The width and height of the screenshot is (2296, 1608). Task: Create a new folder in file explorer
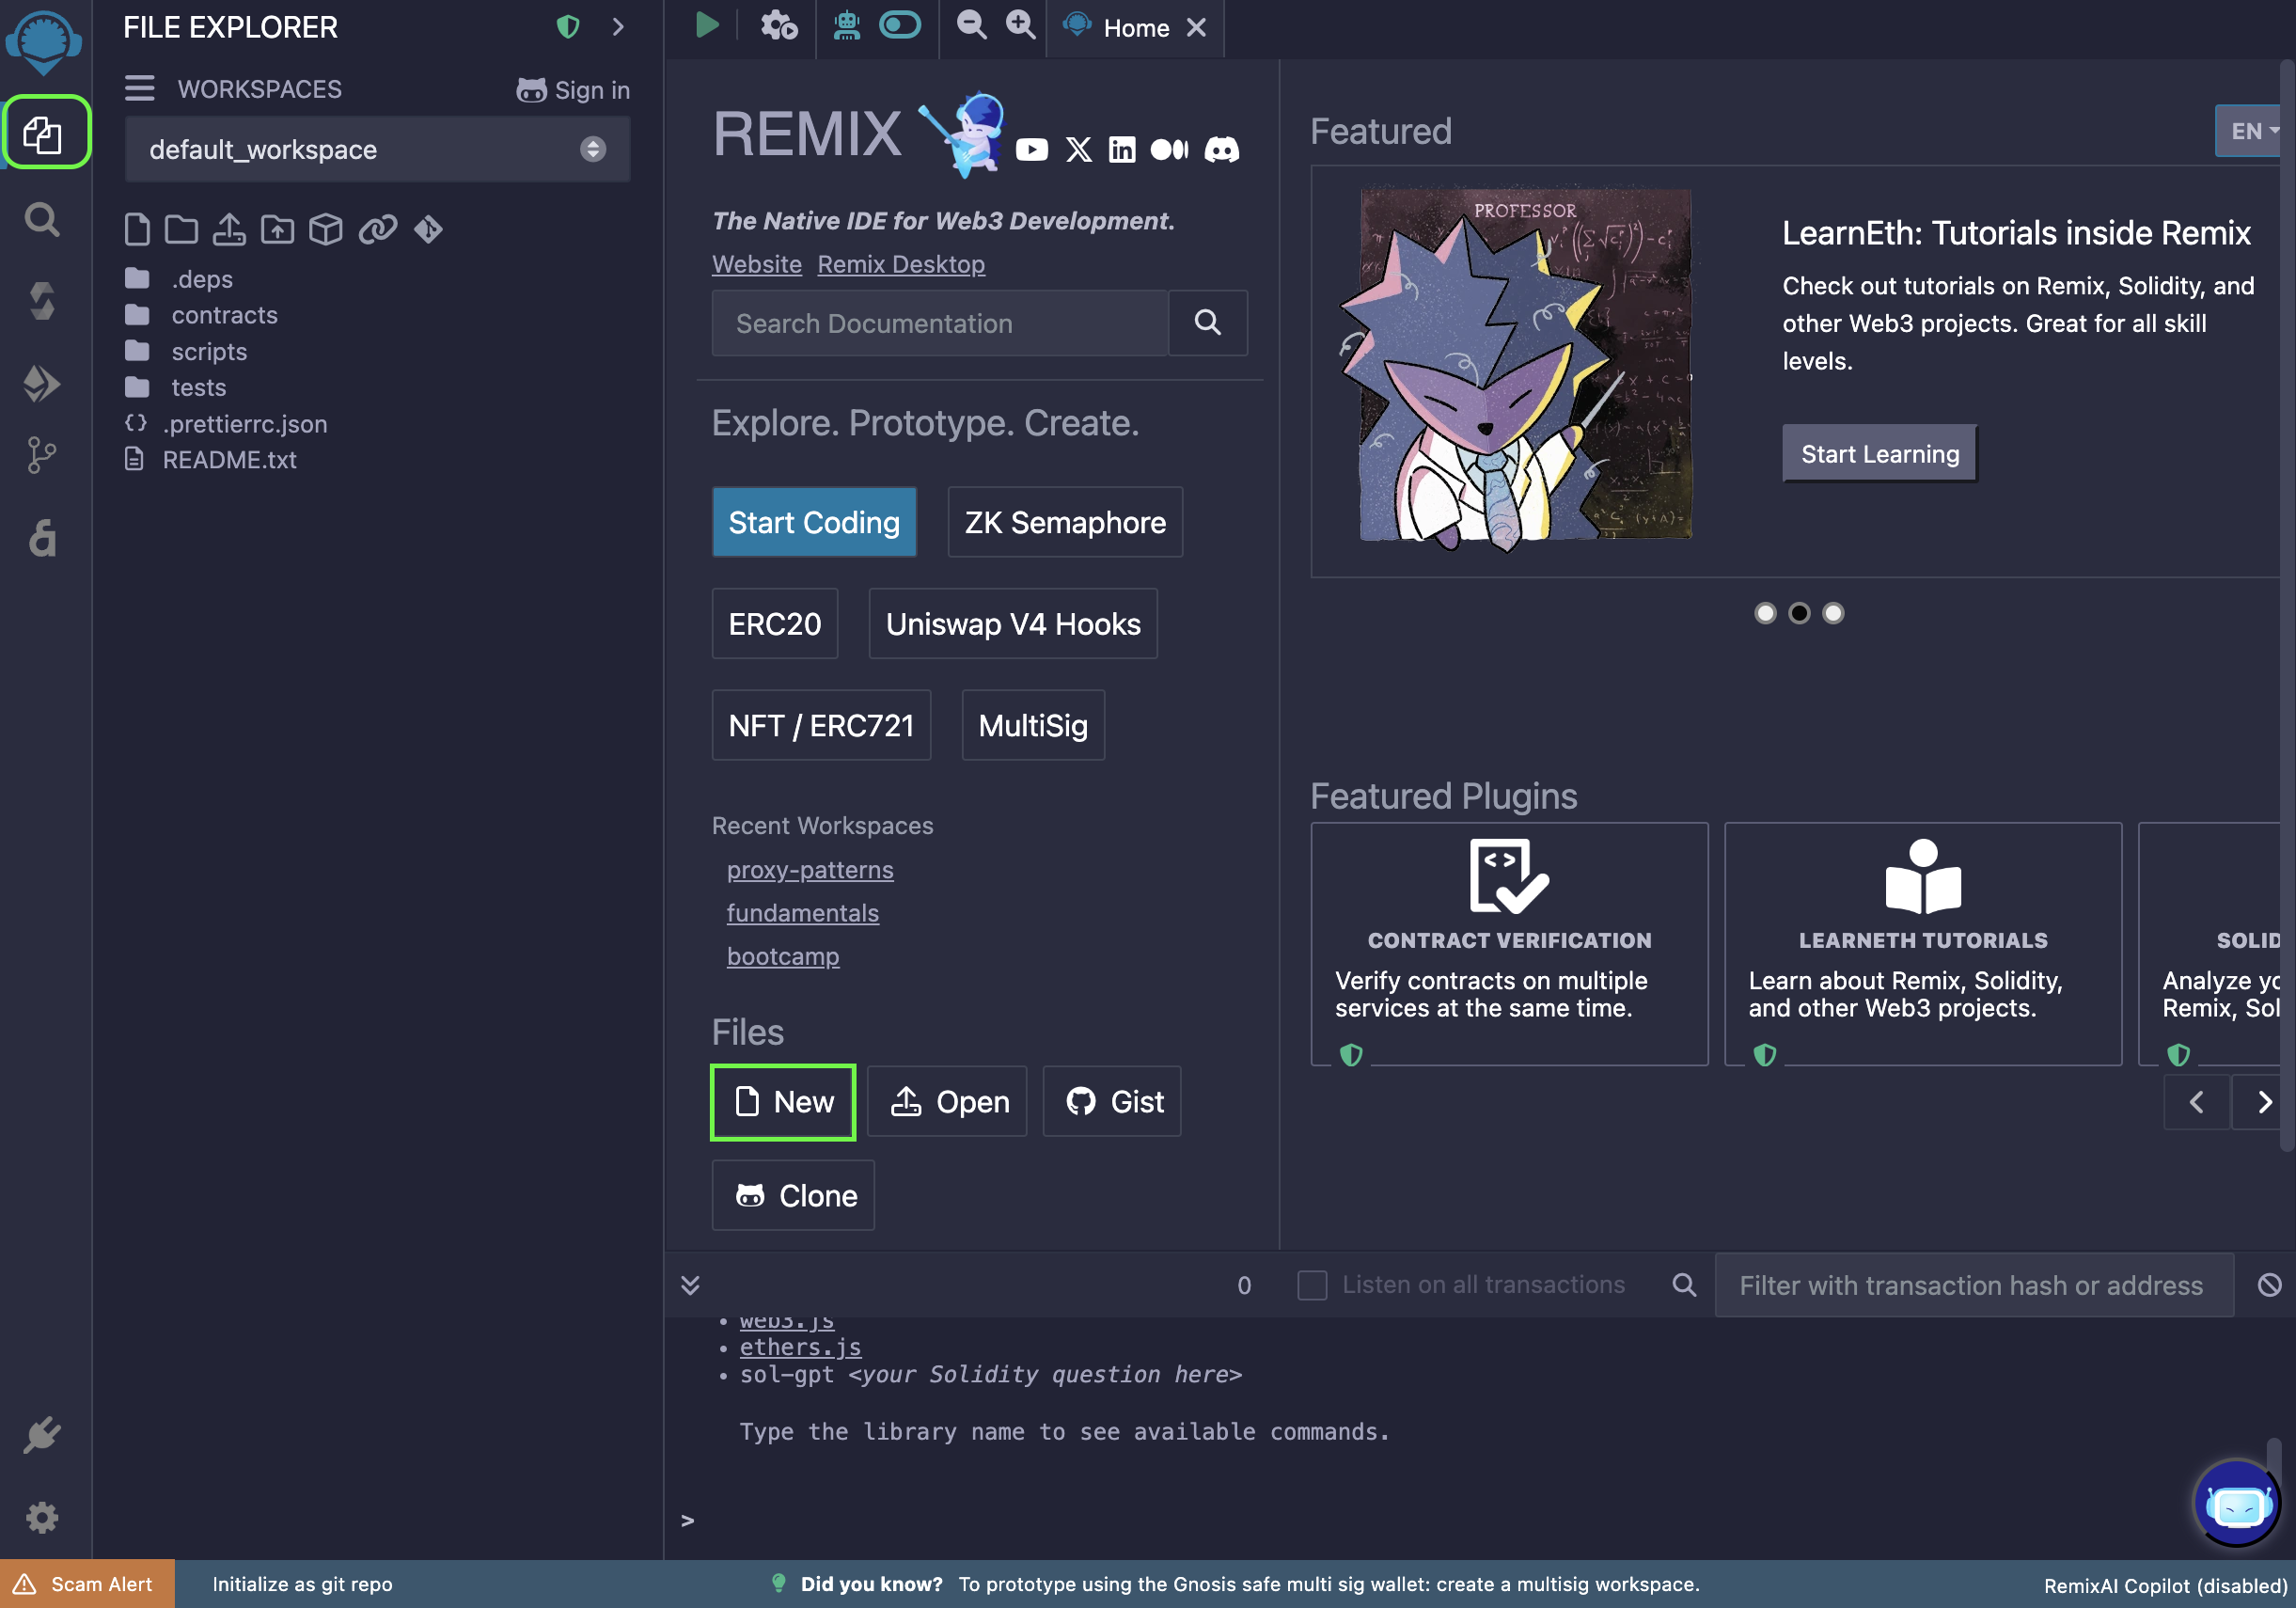(x=181, y=229)
